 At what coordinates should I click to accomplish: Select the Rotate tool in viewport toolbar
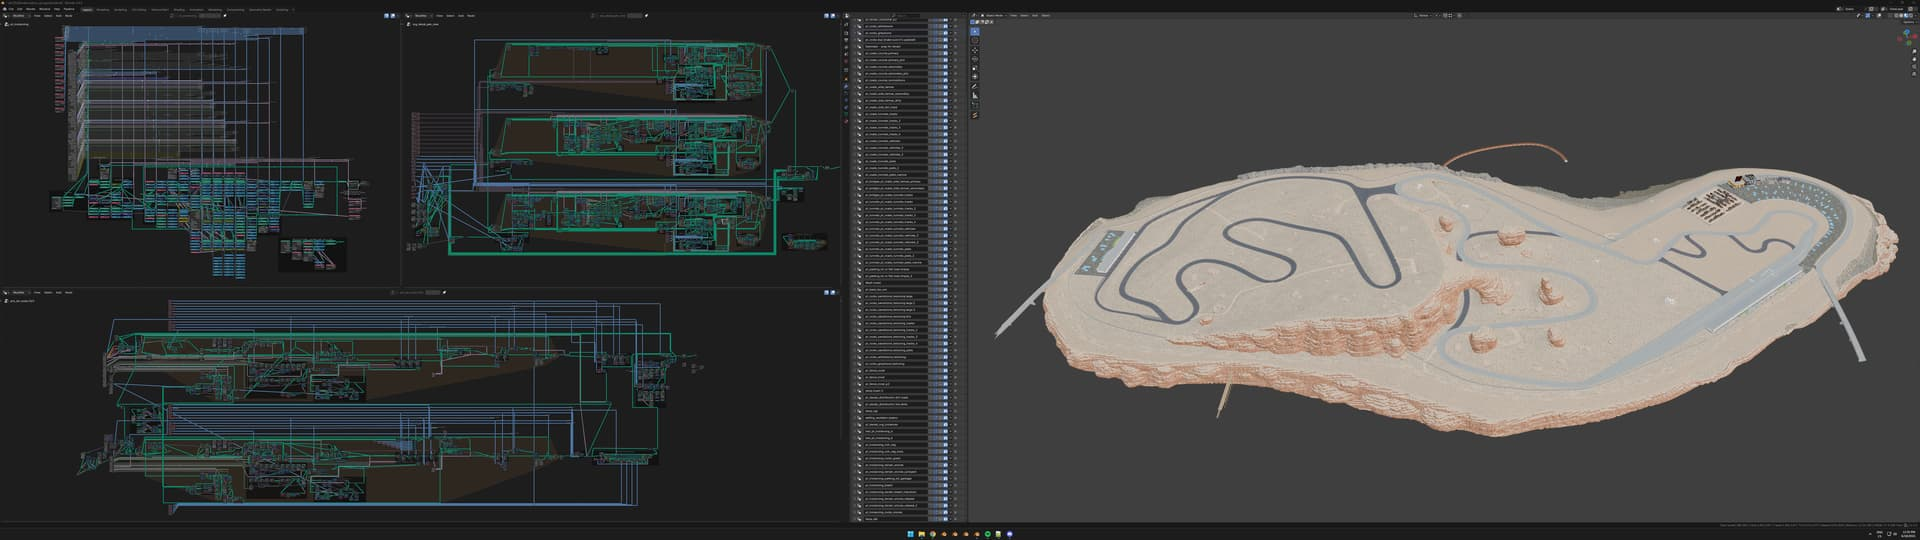[x=974, y=59]
